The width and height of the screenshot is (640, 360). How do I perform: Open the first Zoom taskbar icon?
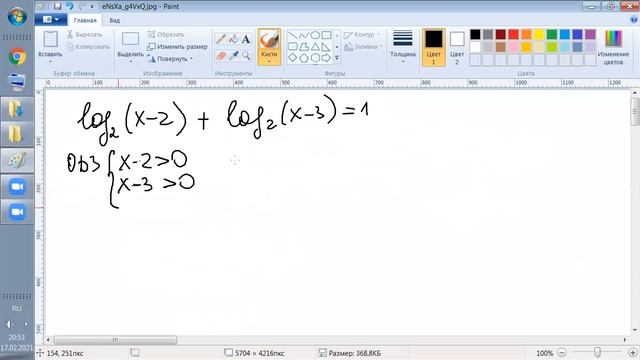tap(17, 187)
